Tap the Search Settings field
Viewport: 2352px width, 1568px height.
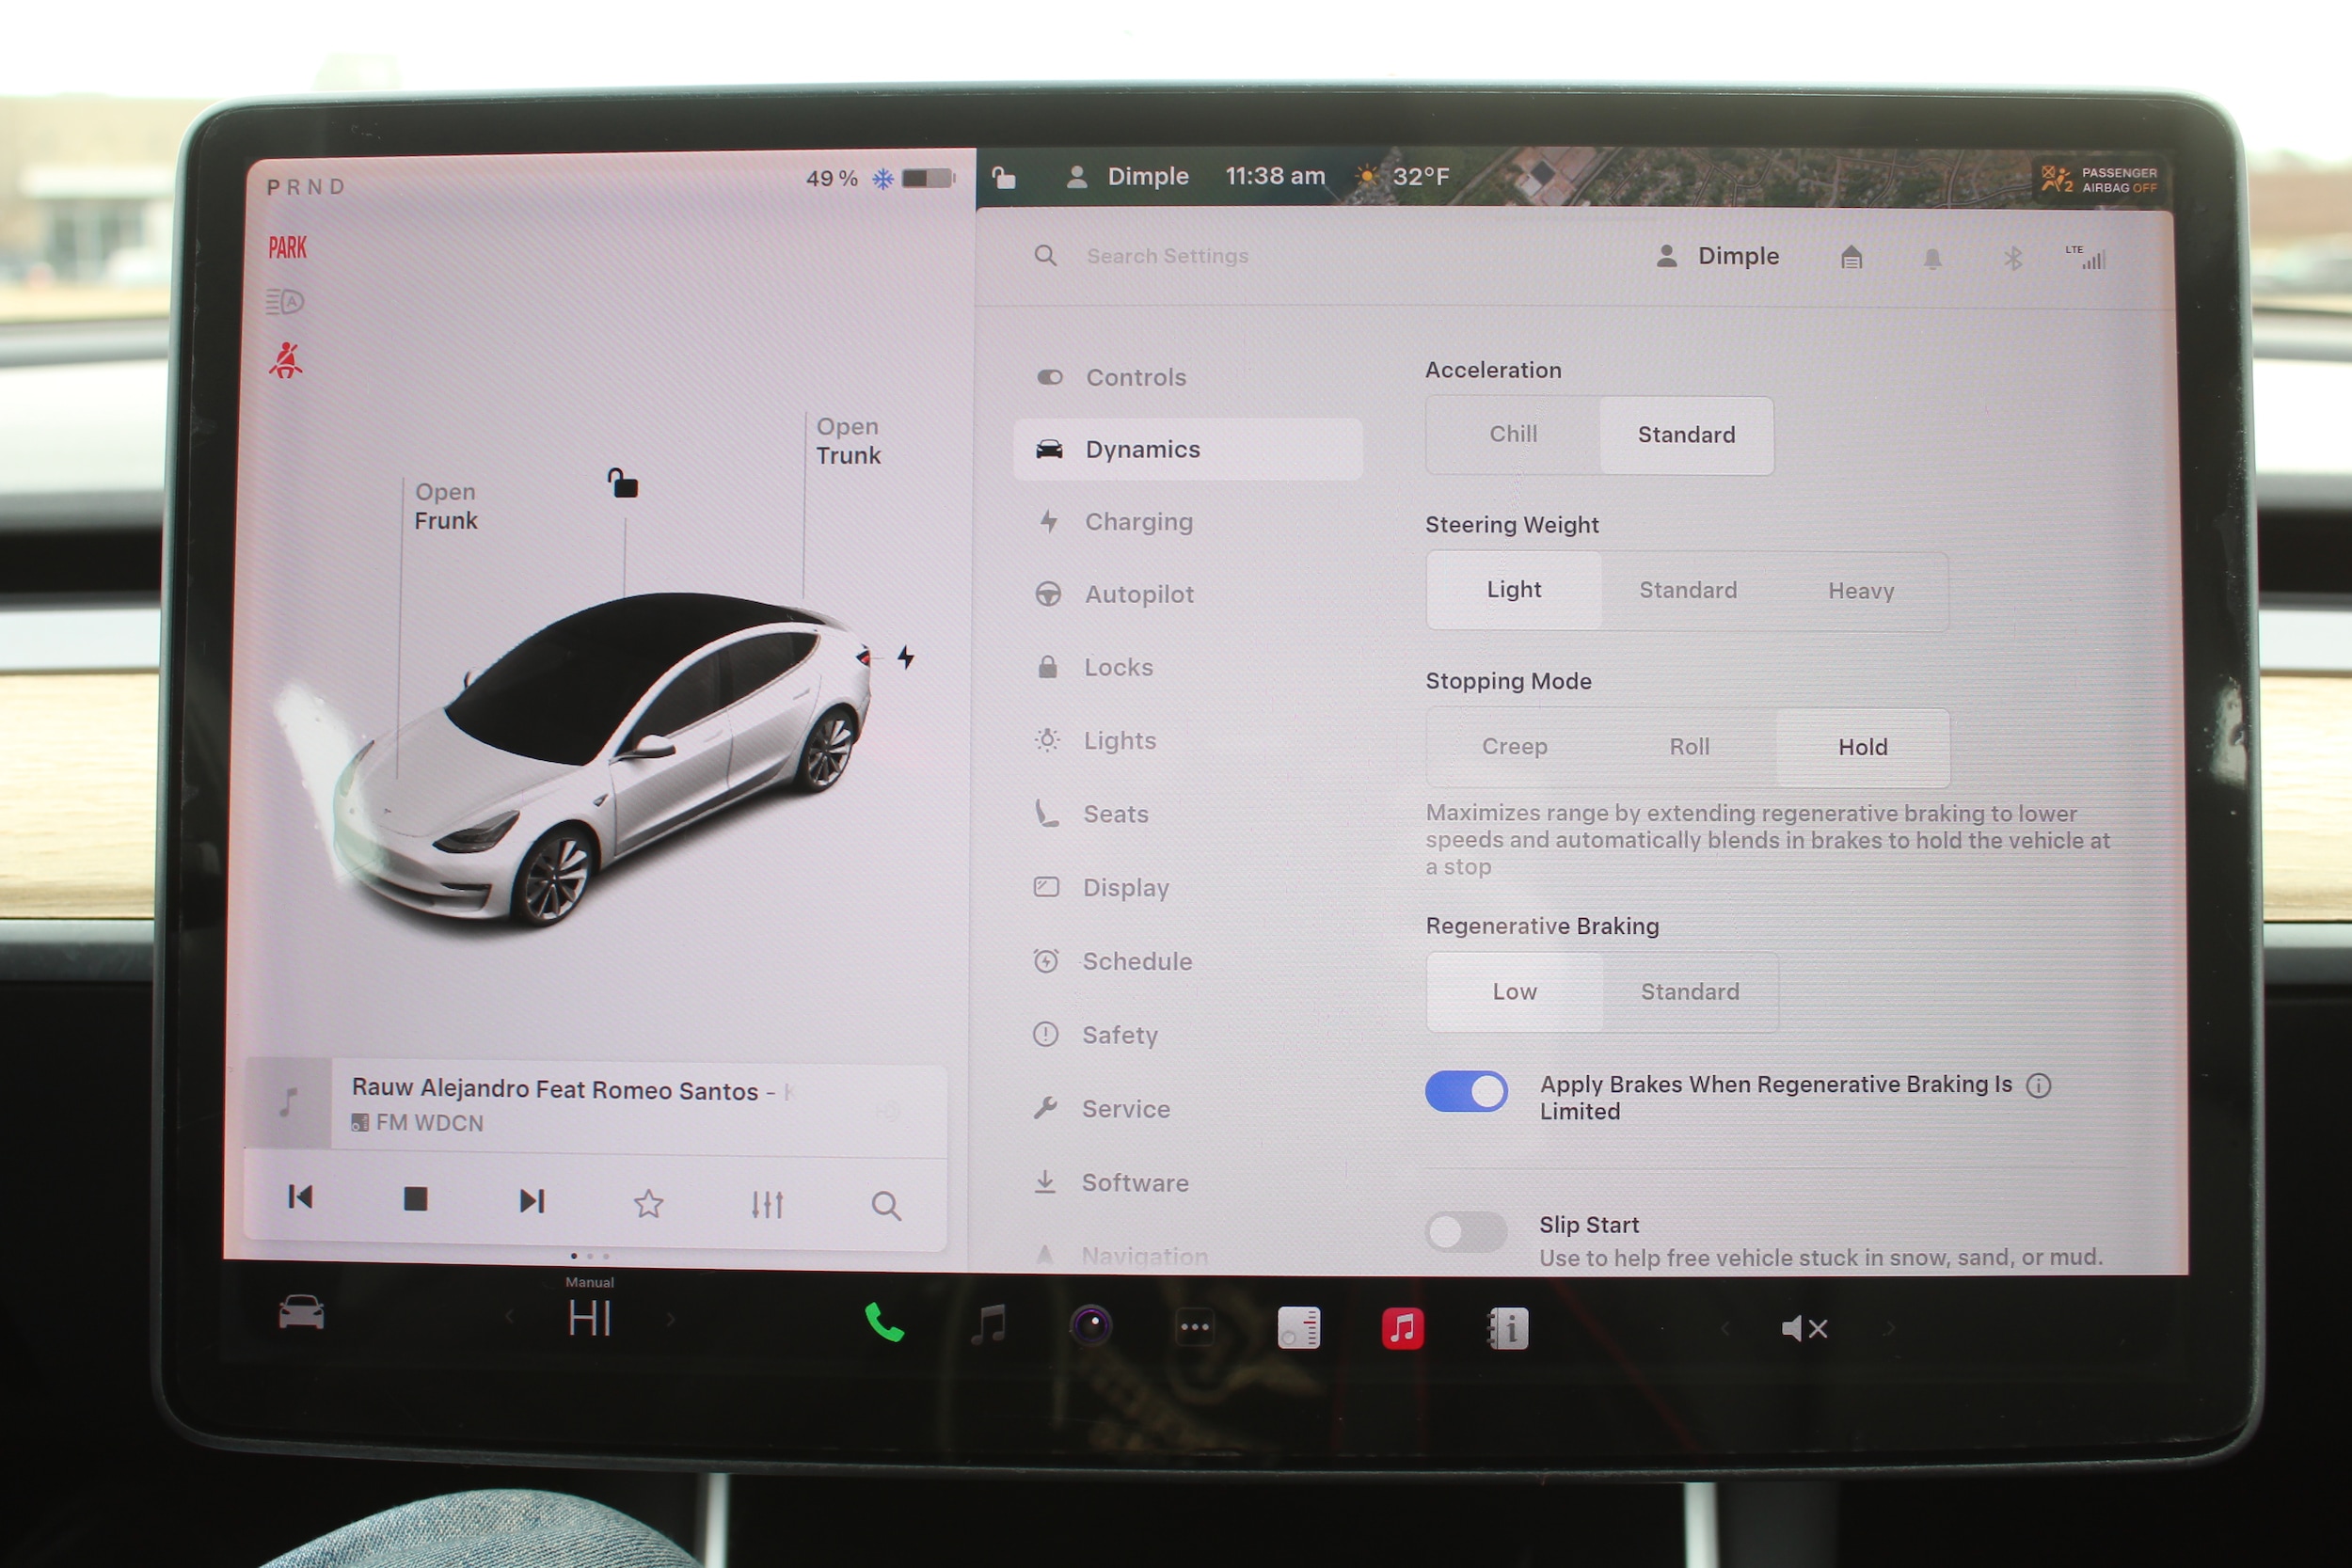(1167, 256)
